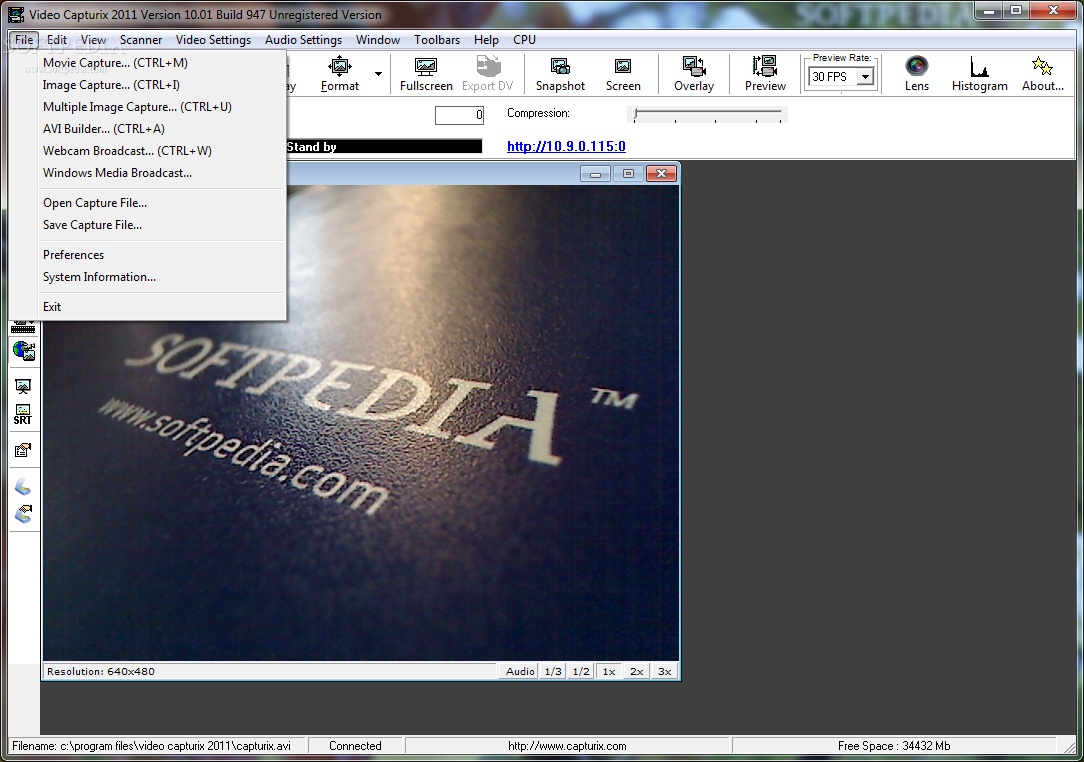Click the Softpedia video preview image
This screenshot has width=1084, height=762.
[361, 422]
